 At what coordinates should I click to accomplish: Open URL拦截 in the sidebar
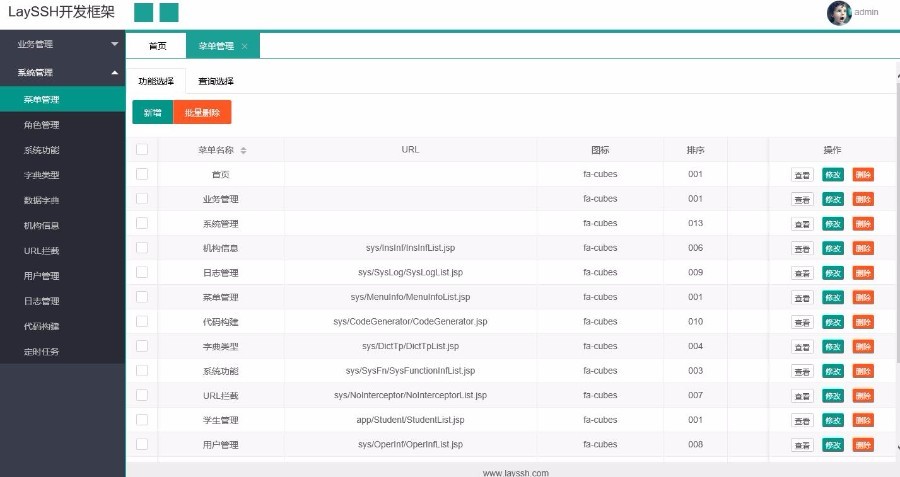(x=63, y=251)
